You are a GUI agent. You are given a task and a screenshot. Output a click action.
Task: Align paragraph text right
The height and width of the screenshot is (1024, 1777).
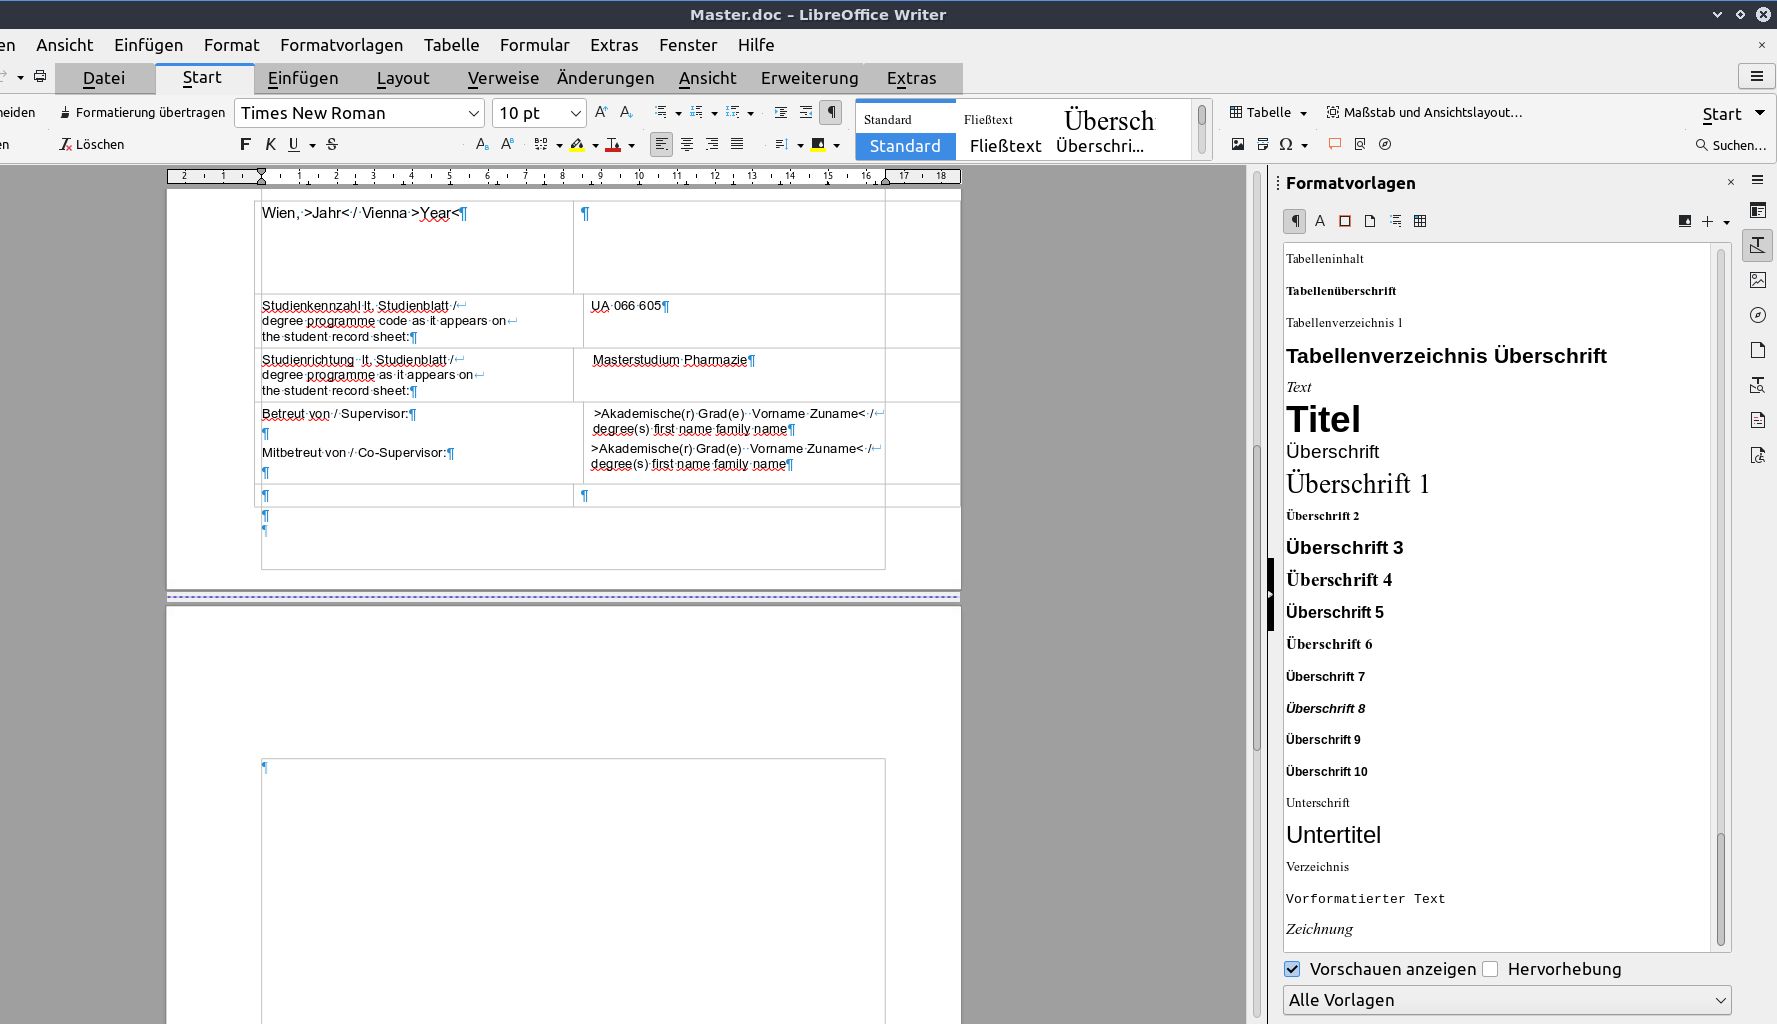tap(712, 145)
